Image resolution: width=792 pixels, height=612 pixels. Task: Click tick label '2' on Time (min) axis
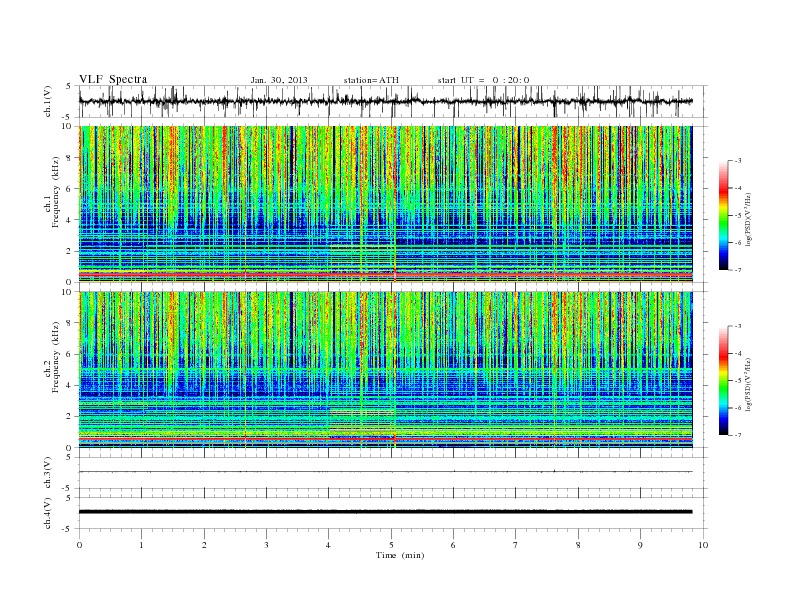[204, 545]
